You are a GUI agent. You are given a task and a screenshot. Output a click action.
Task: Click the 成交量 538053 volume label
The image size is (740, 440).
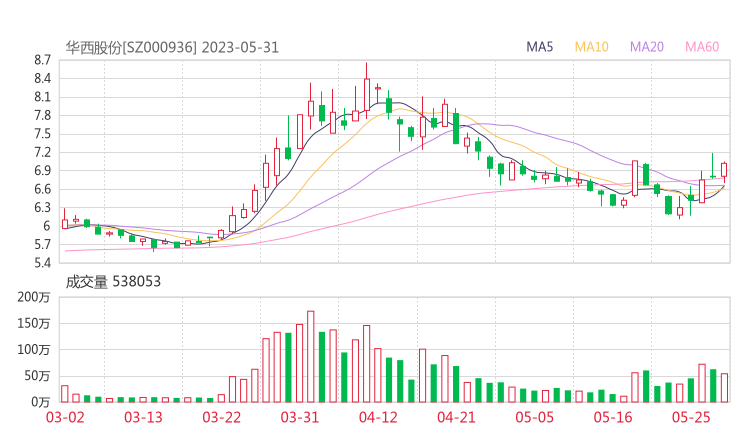pyautogui.click(x=113, y=282)
